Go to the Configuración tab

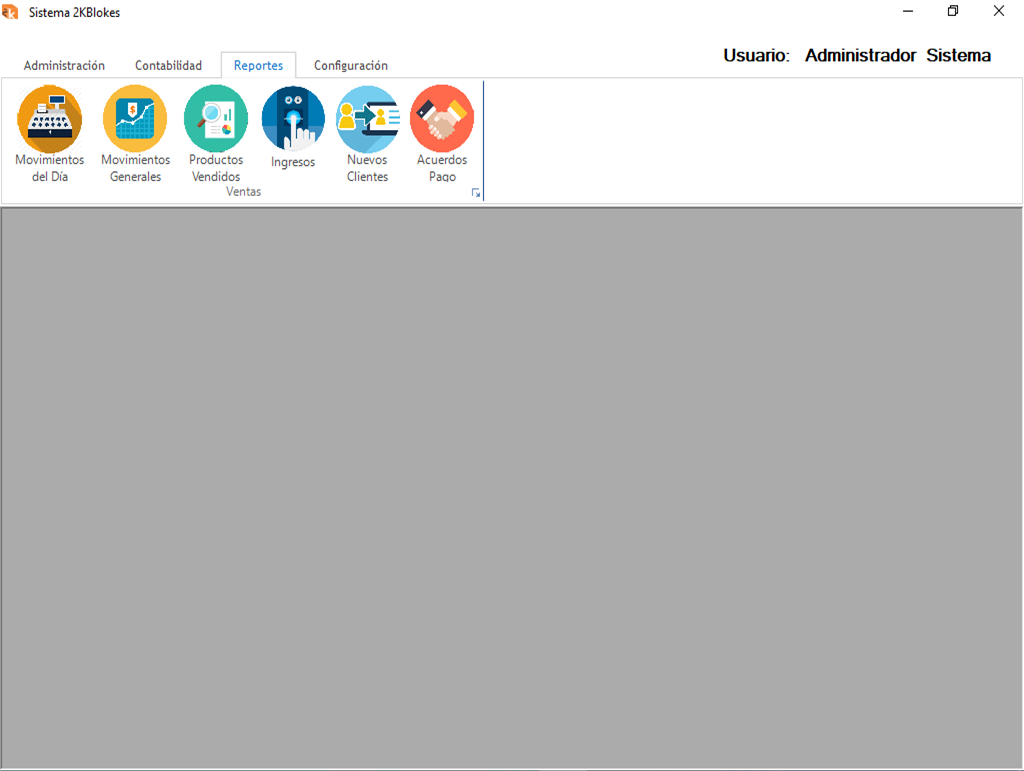tap(350, 66)
